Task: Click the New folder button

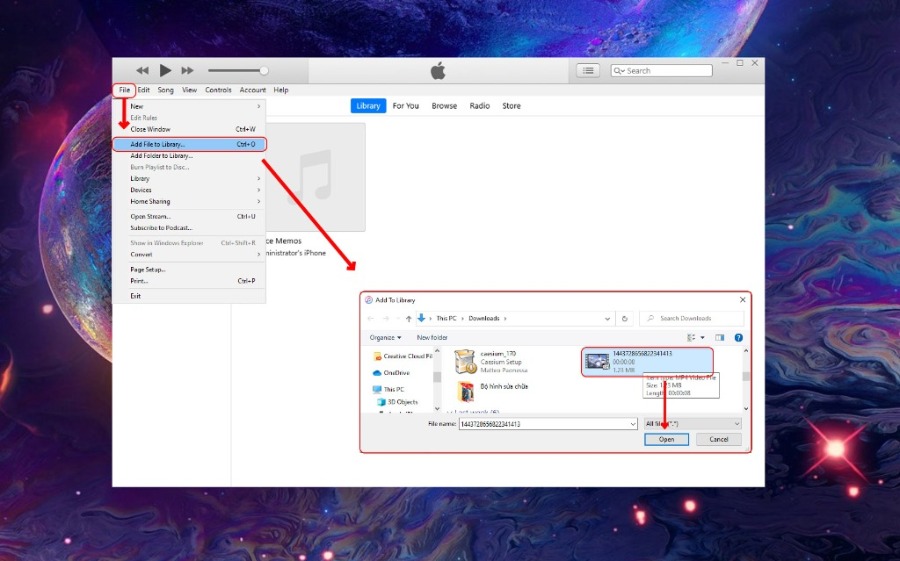Action: [432, 338]
